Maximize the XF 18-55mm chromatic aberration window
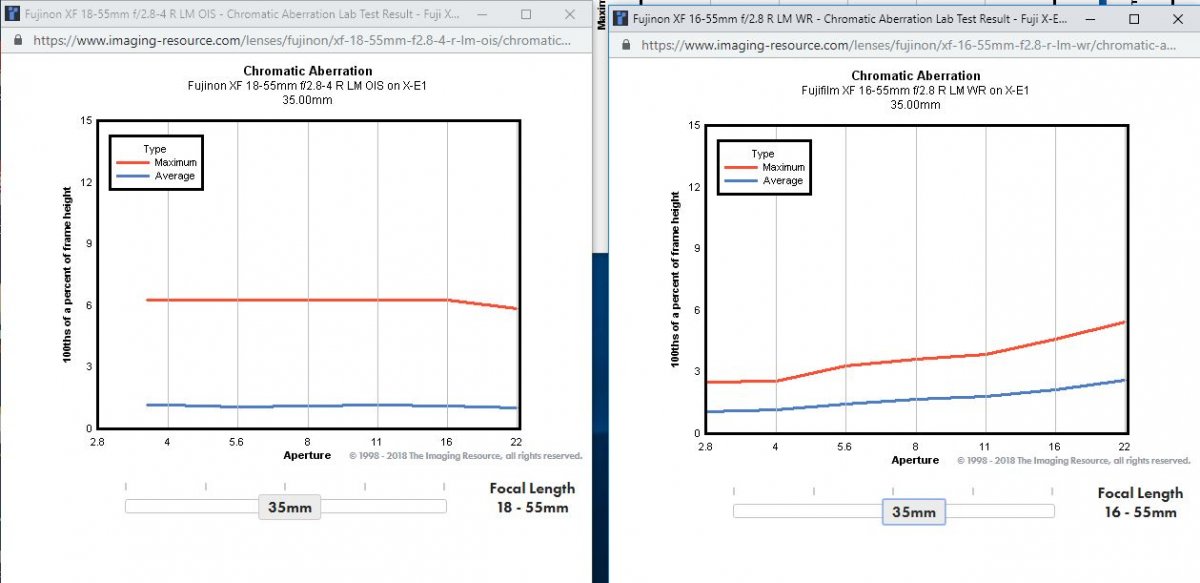The height and width of the screenshot is (583, 1200). pos(527,15)
